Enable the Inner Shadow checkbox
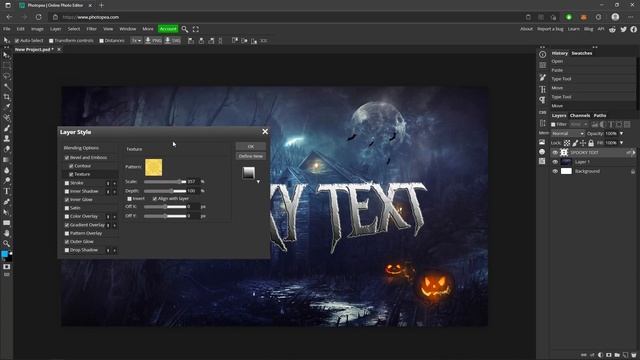This screenshot has height=360, width=640. pyautogui.click(x=67, y=191)
